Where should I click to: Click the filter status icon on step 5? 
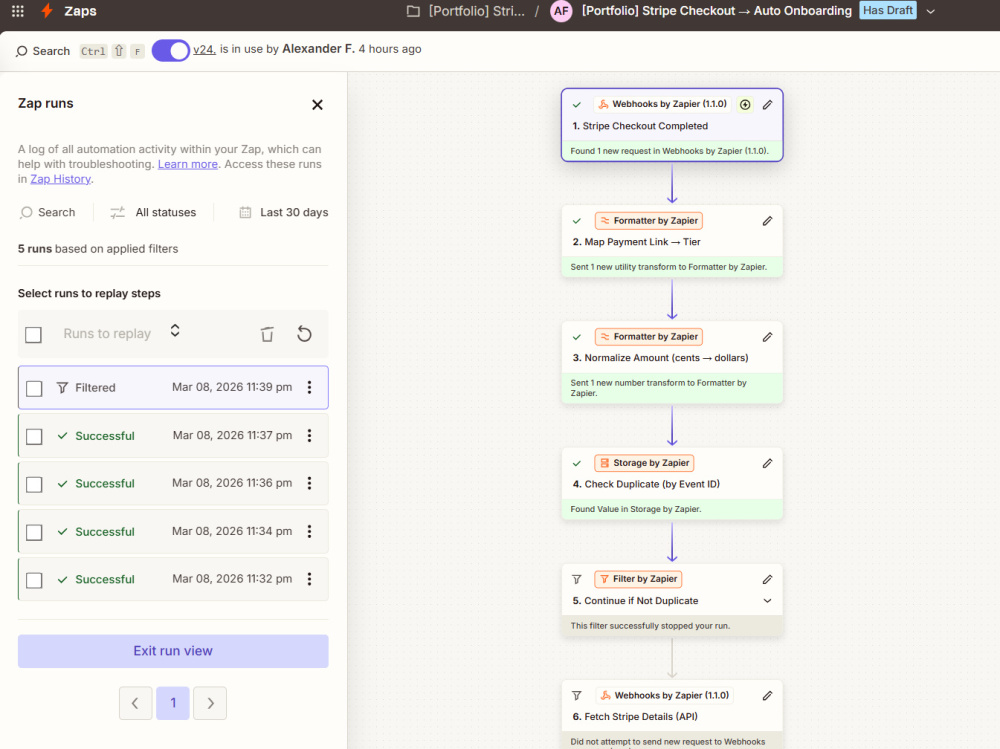577,579
